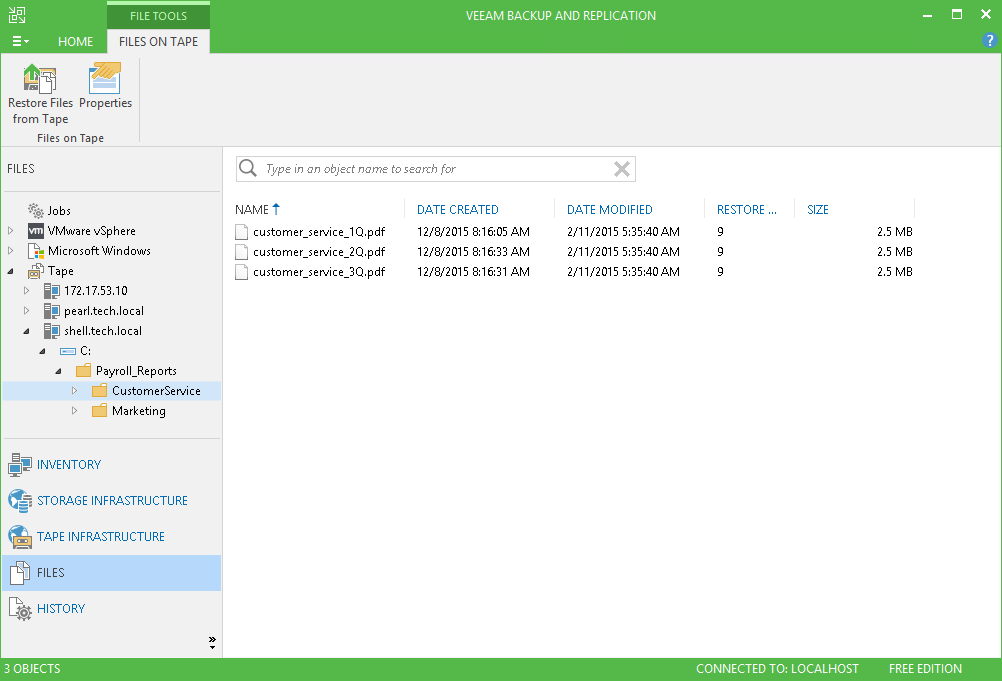
Task: Click the Microsoft Windows icon
Action: click(36, 251)
